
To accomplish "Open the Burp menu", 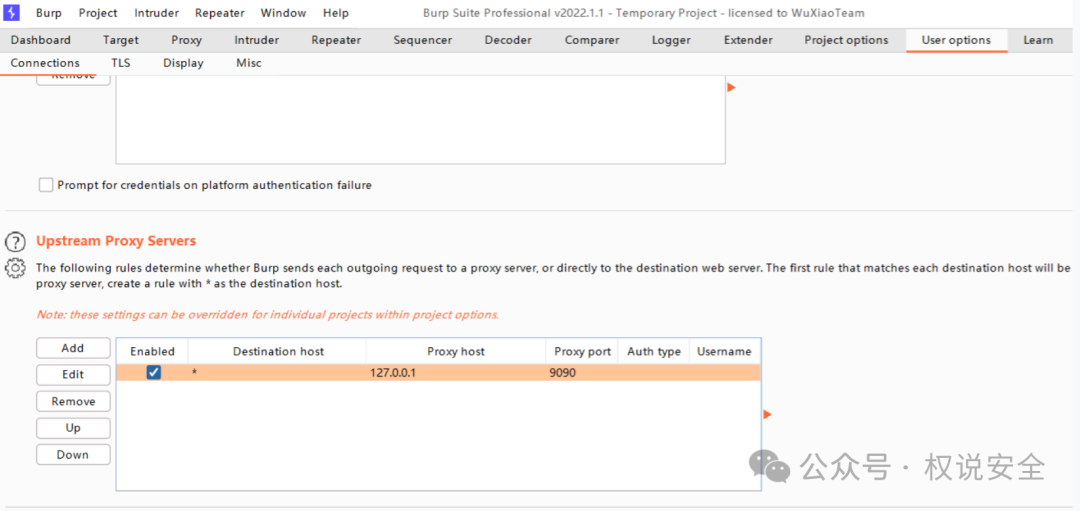I will pos(49,13).
